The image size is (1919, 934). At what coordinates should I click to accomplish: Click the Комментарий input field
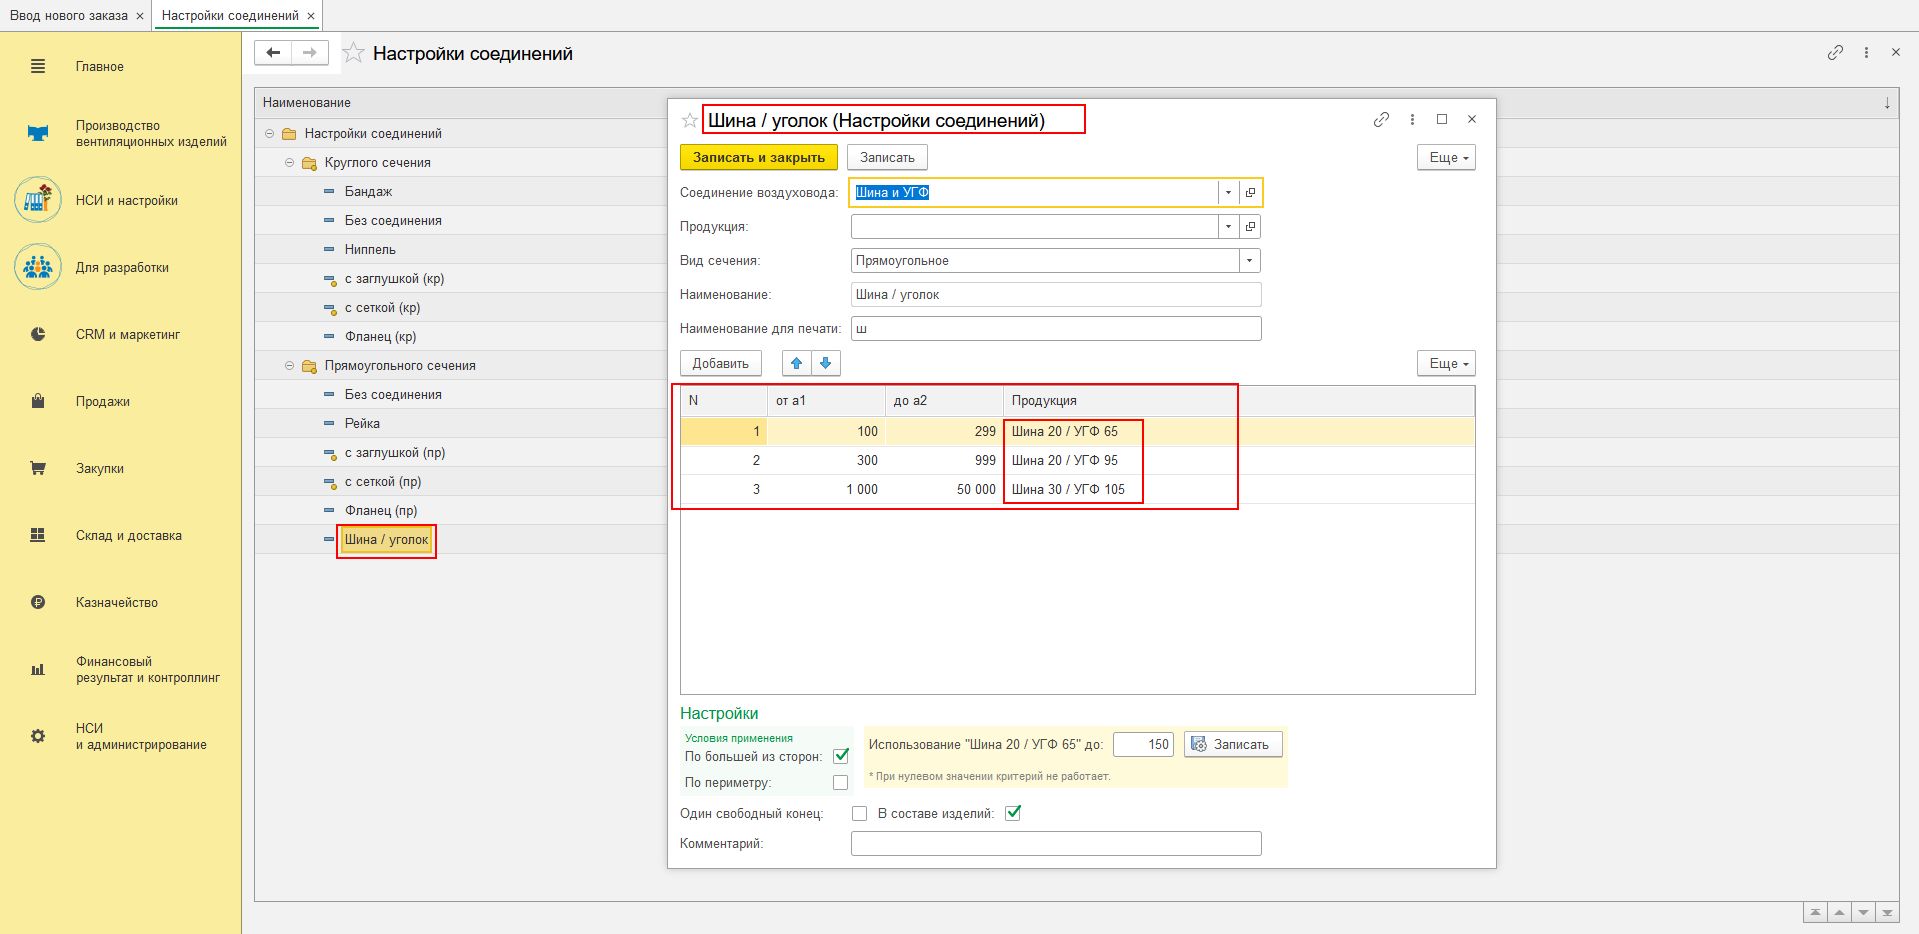pos(1055,844)
